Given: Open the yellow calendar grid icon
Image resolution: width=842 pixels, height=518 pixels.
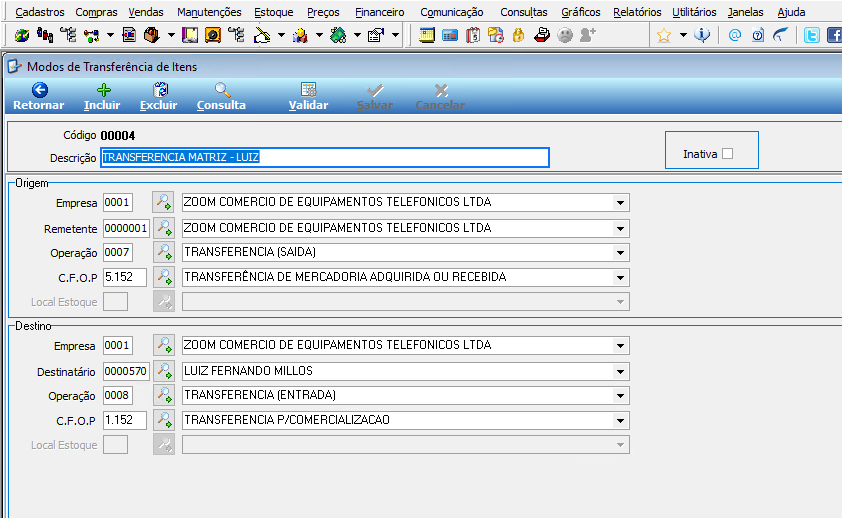Looking at the screenshot, I should [427, 35].
